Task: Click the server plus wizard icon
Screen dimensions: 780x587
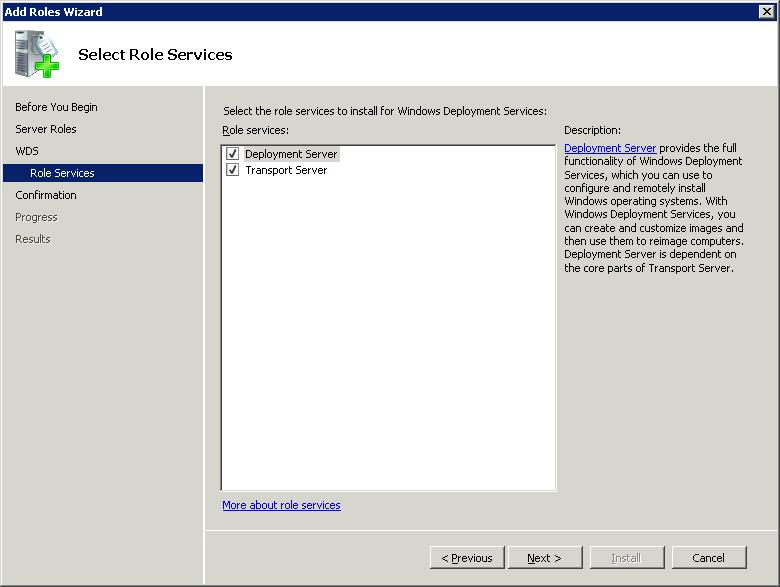Action: click(x=37, y=54)
